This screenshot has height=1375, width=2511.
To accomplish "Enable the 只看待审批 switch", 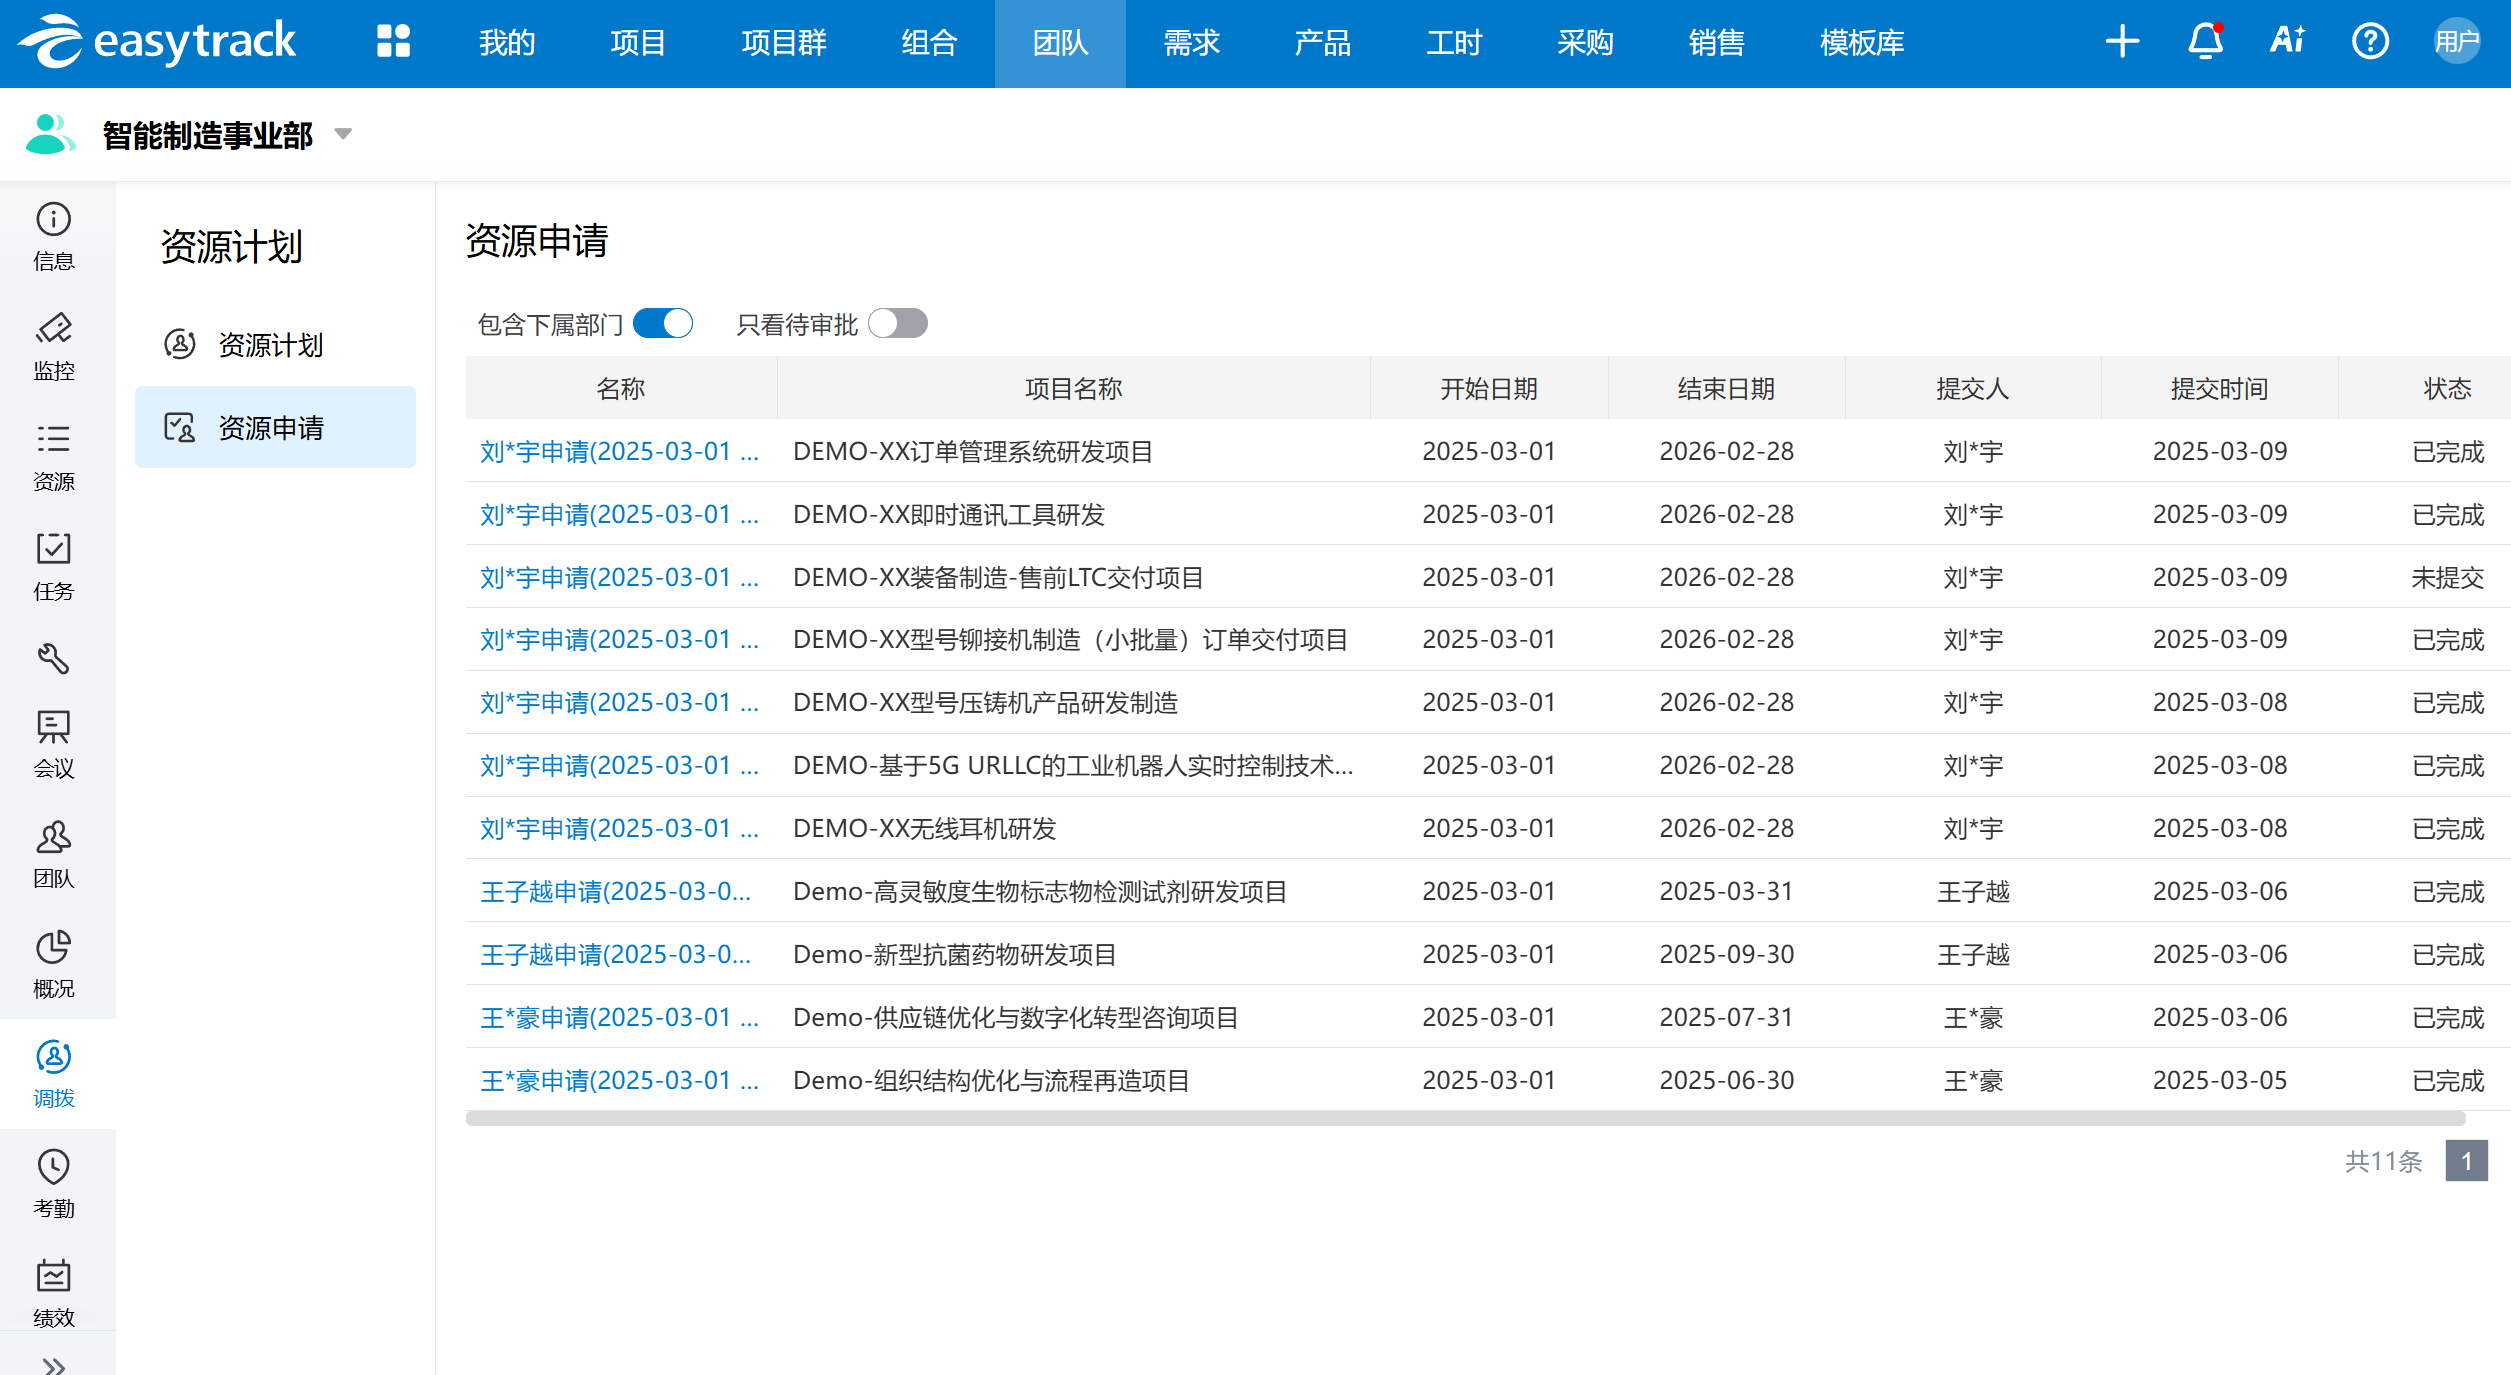I will [x=897, y=324].
